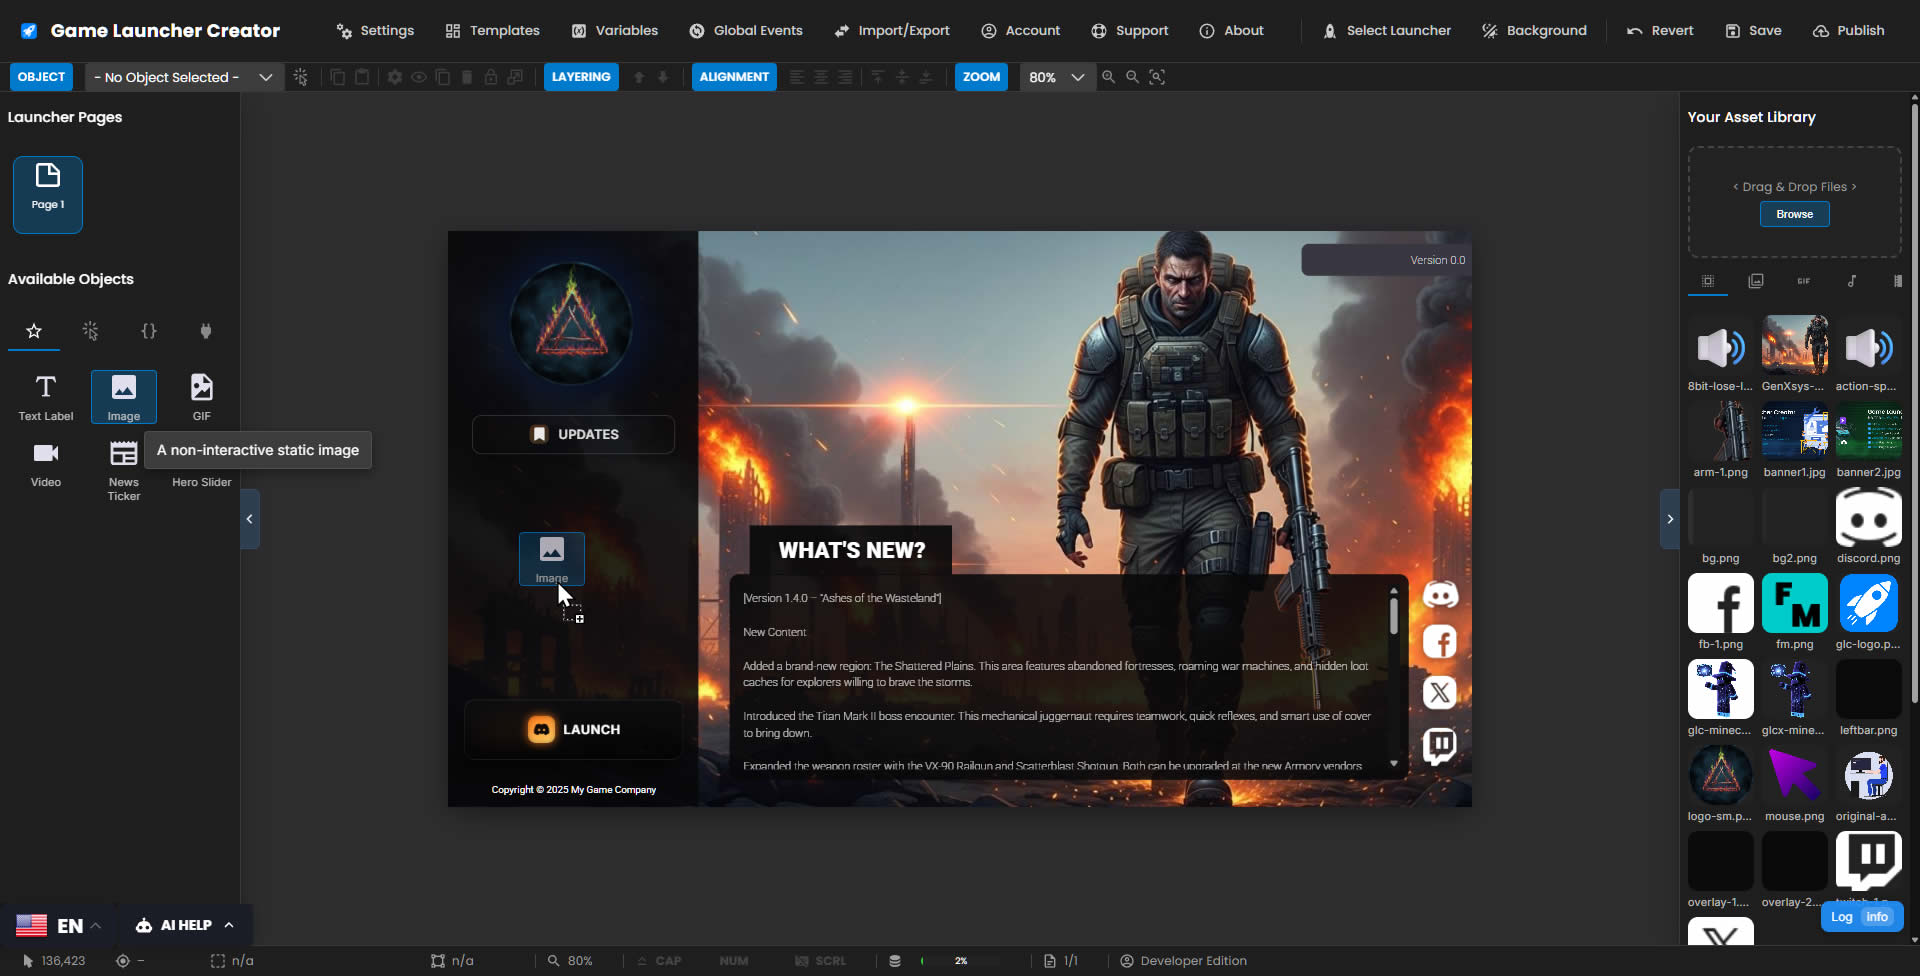The width and height of the screenshot is (1920, 976).
Task: Select the Text Label object
Action: point(45,397)
